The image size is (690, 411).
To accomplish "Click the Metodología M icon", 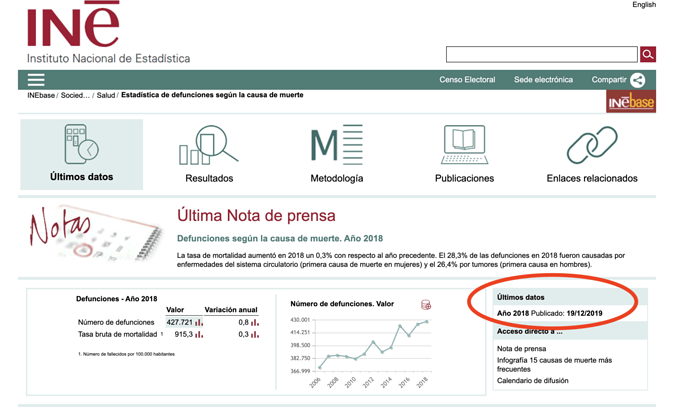I will click(337, 145).
